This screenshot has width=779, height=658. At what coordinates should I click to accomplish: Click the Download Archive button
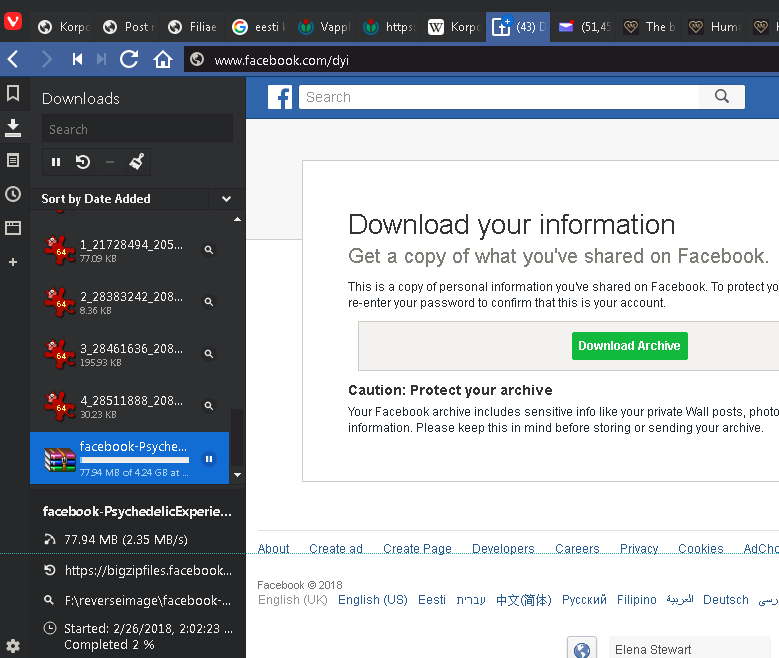point(629,346)
